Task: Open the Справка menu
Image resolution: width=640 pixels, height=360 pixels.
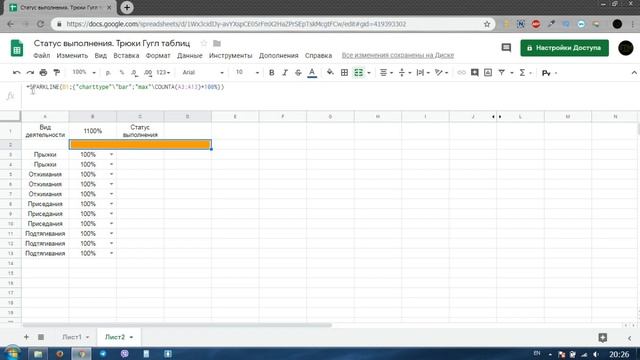Action: [x=318, y=56]
